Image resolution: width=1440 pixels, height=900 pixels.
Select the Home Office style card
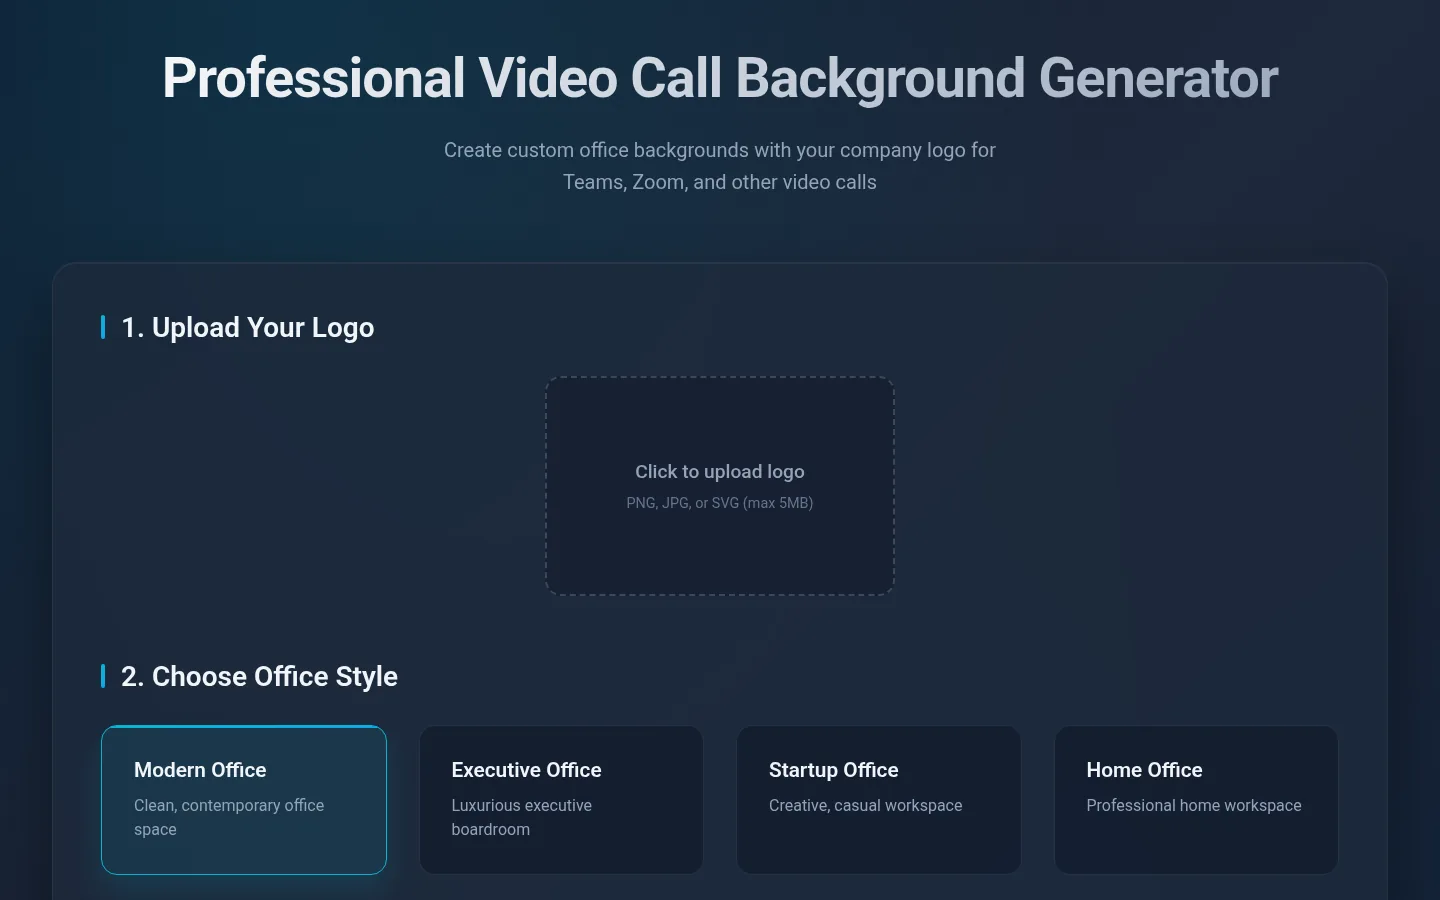(1196, 800)
